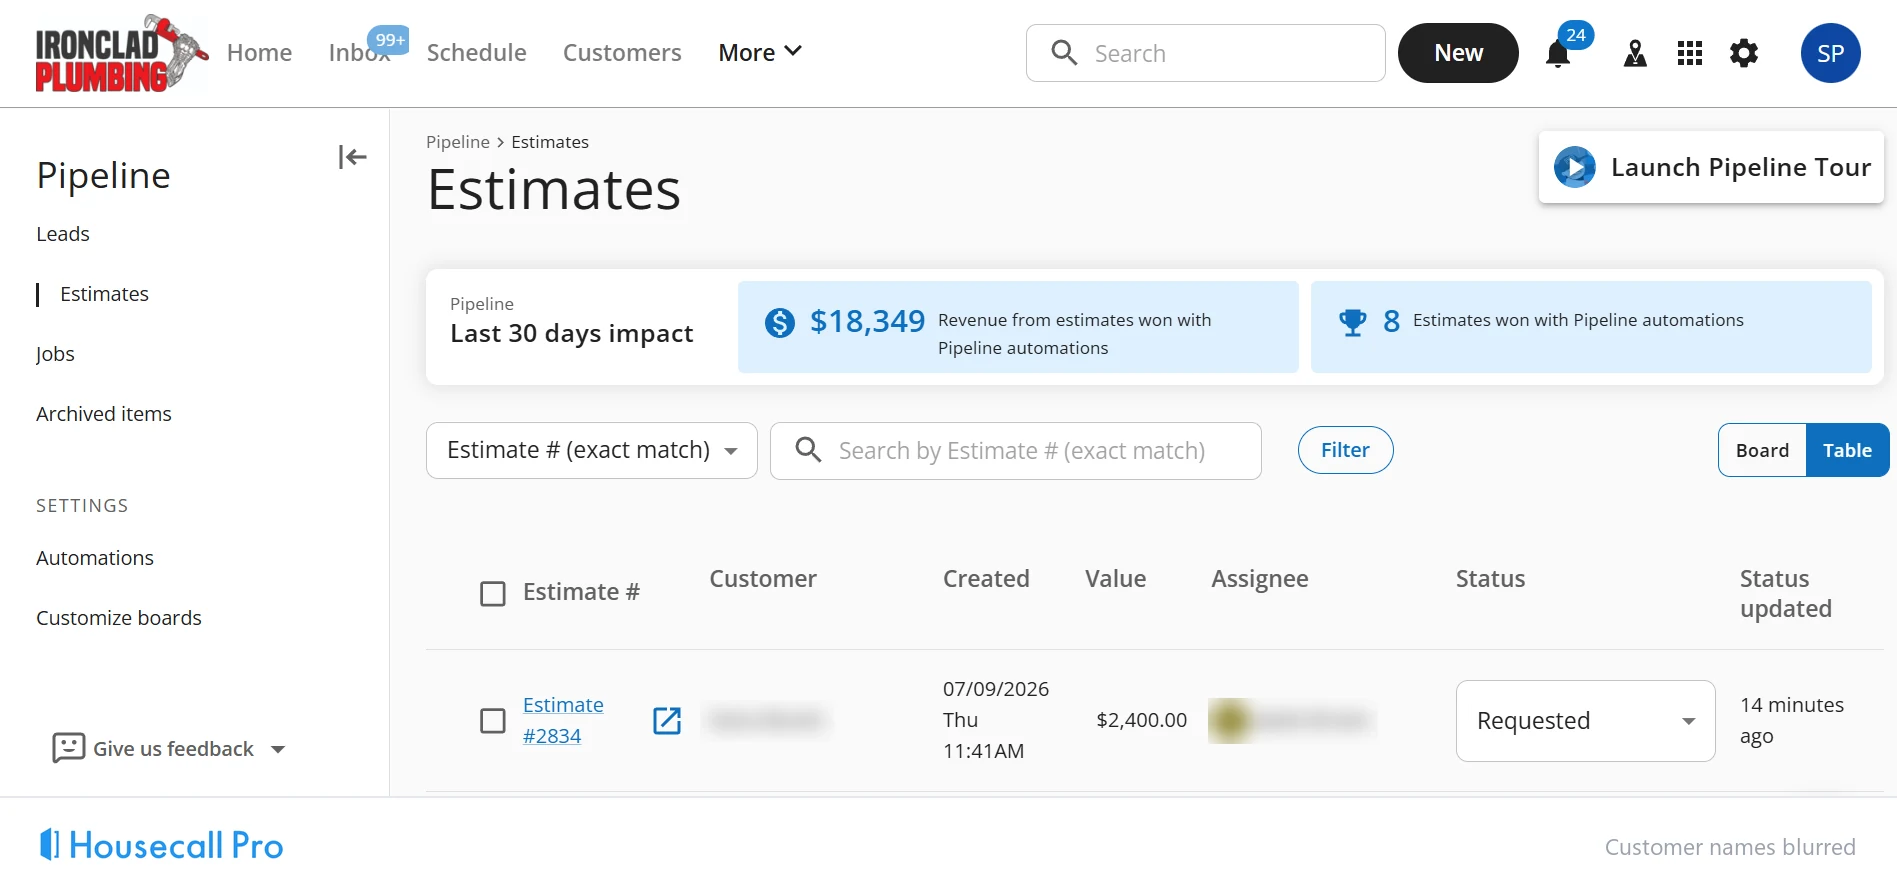Screen dimensions: 1897x892
Task: Check the box for Estimate #2834
Action: 493,721
